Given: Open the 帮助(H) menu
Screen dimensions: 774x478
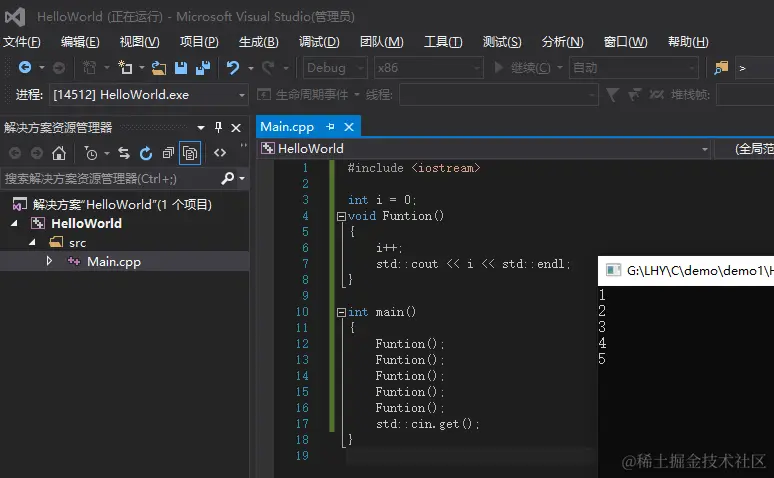Looking at the screenshot, I should coord(688,42).
